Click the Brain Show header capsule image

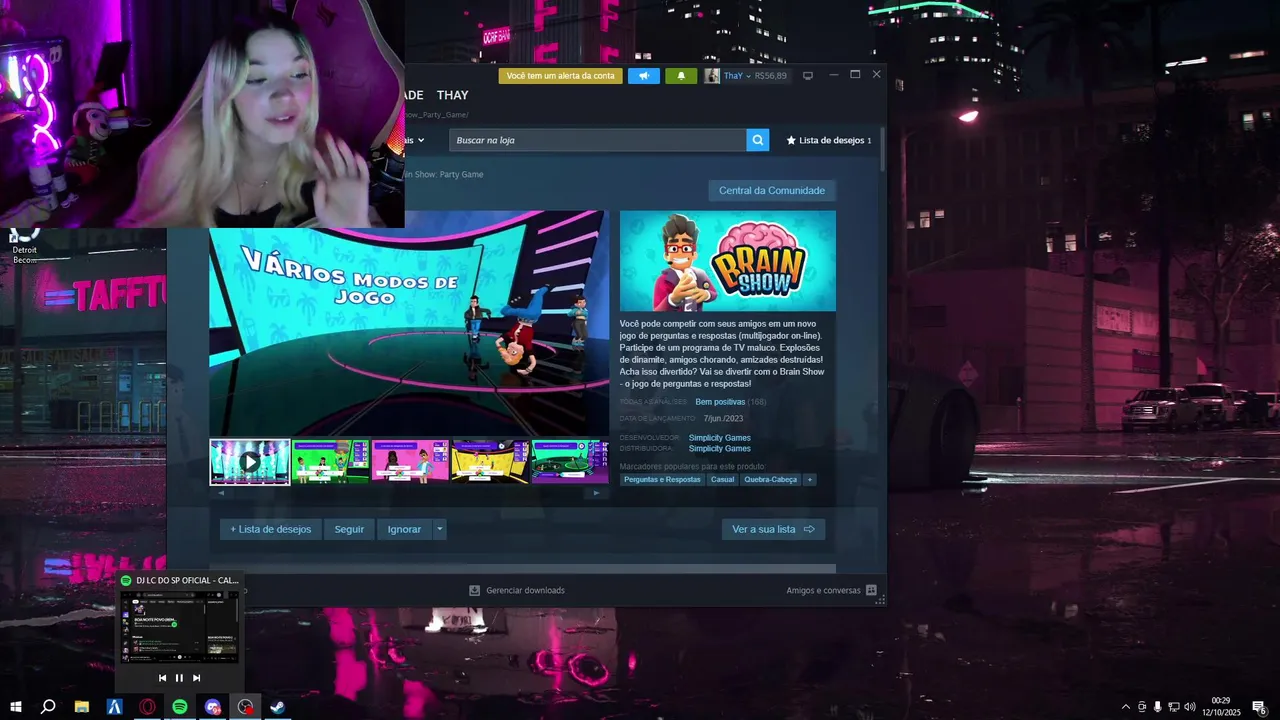coord(728,261)
